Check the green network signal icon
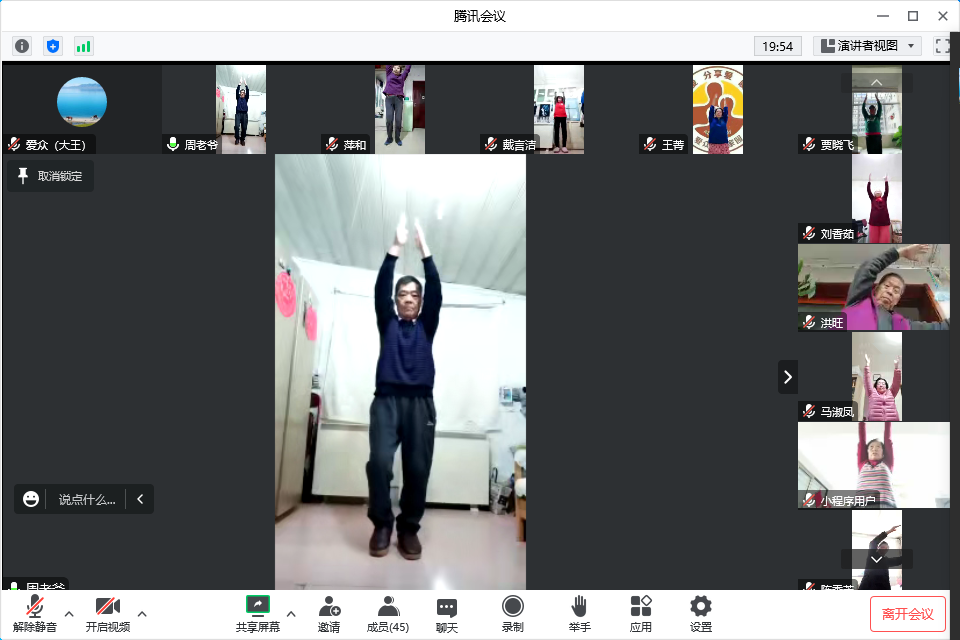This screenshot has width=960, height=640. pyautogui.click(x=83, y=46)
